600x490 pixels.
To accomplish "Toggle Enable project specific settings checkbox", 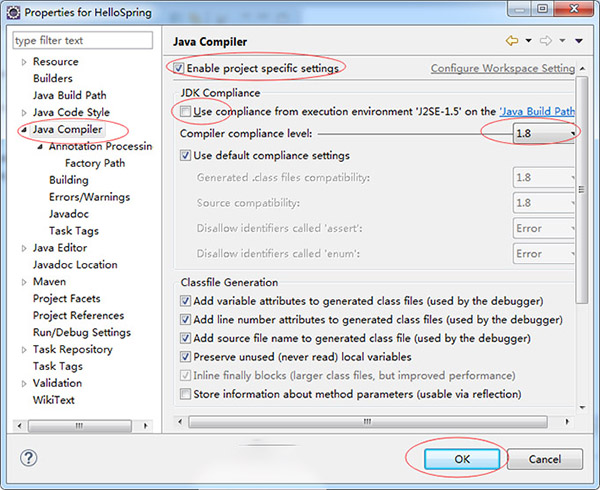I will pos(179,68).
